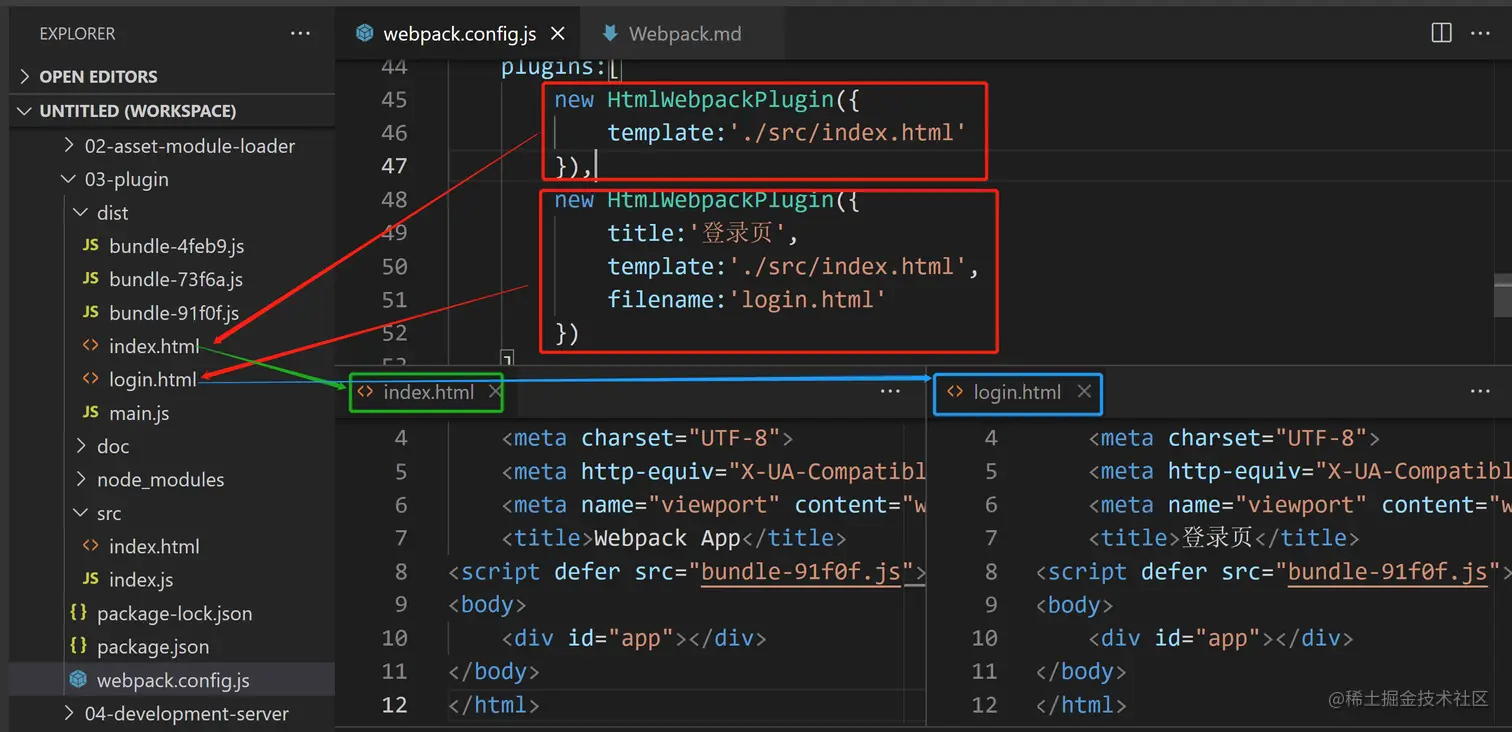Open more actions for the index.html editor group
The image size is (1512, 732).
[890, 392]
